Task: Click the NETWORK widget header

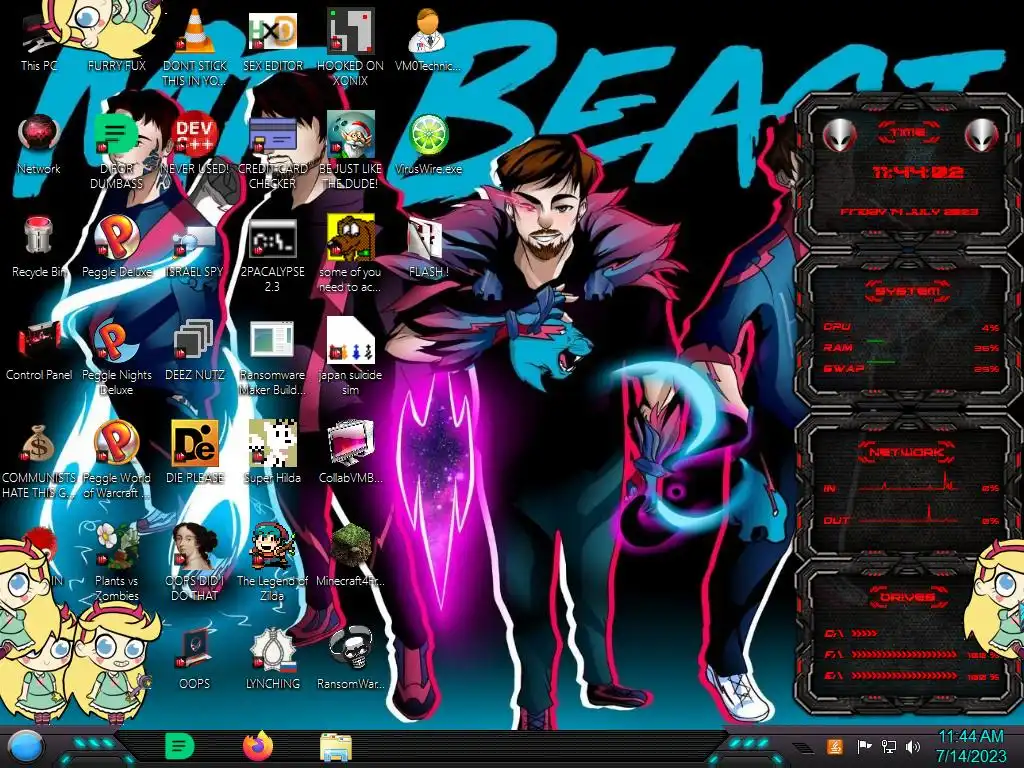Action: [906, 452]
